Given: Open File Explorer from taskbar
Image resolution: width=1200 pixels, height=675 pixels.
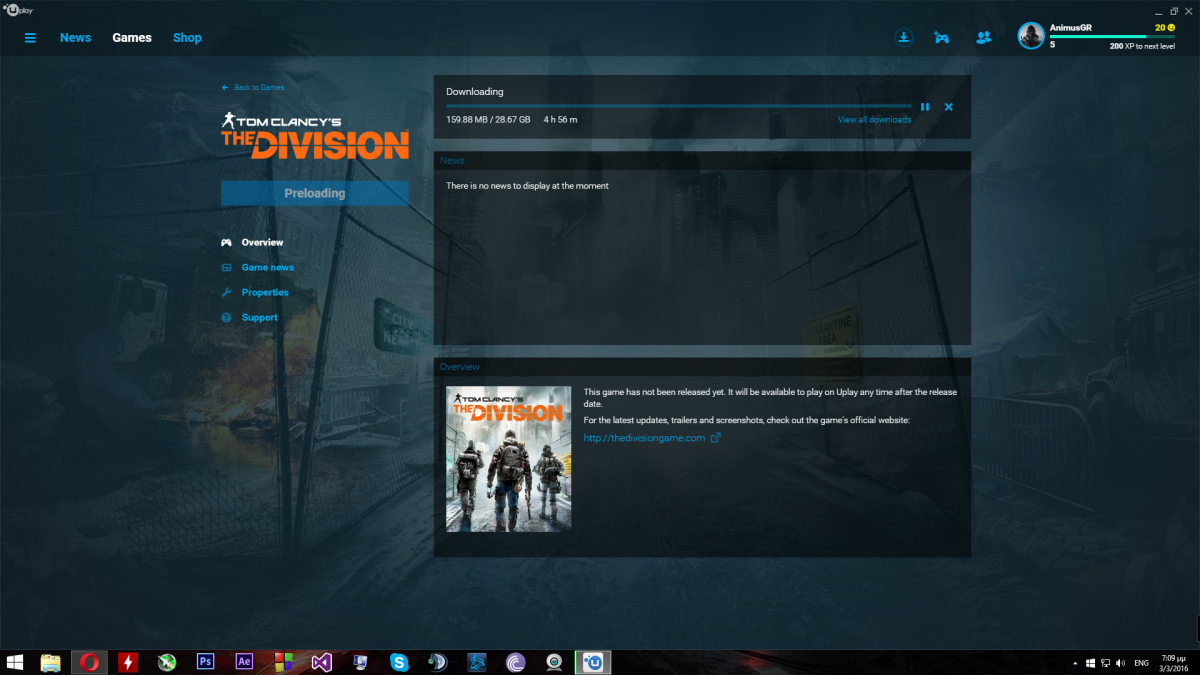Looking at the screenshot, I should point(51,662).
